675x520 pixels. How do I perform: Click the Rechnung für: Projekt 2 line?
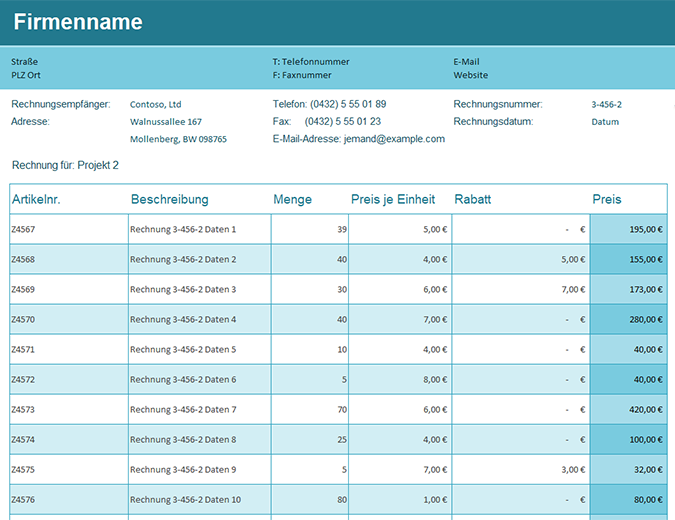pyautogui.click(x=65, y=164)
